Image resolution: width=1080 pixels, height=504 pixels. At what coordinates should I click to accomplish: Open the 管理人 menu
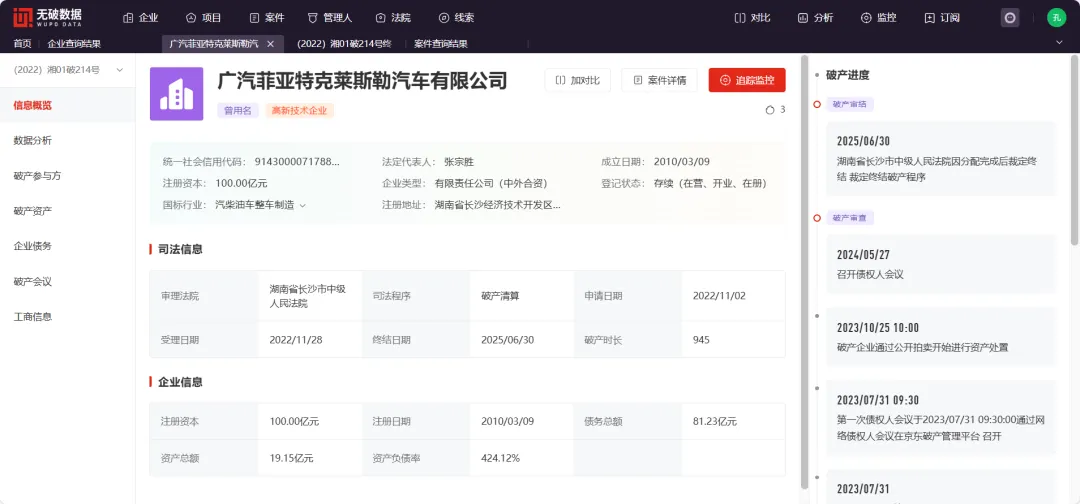click(x=330, y=18)
